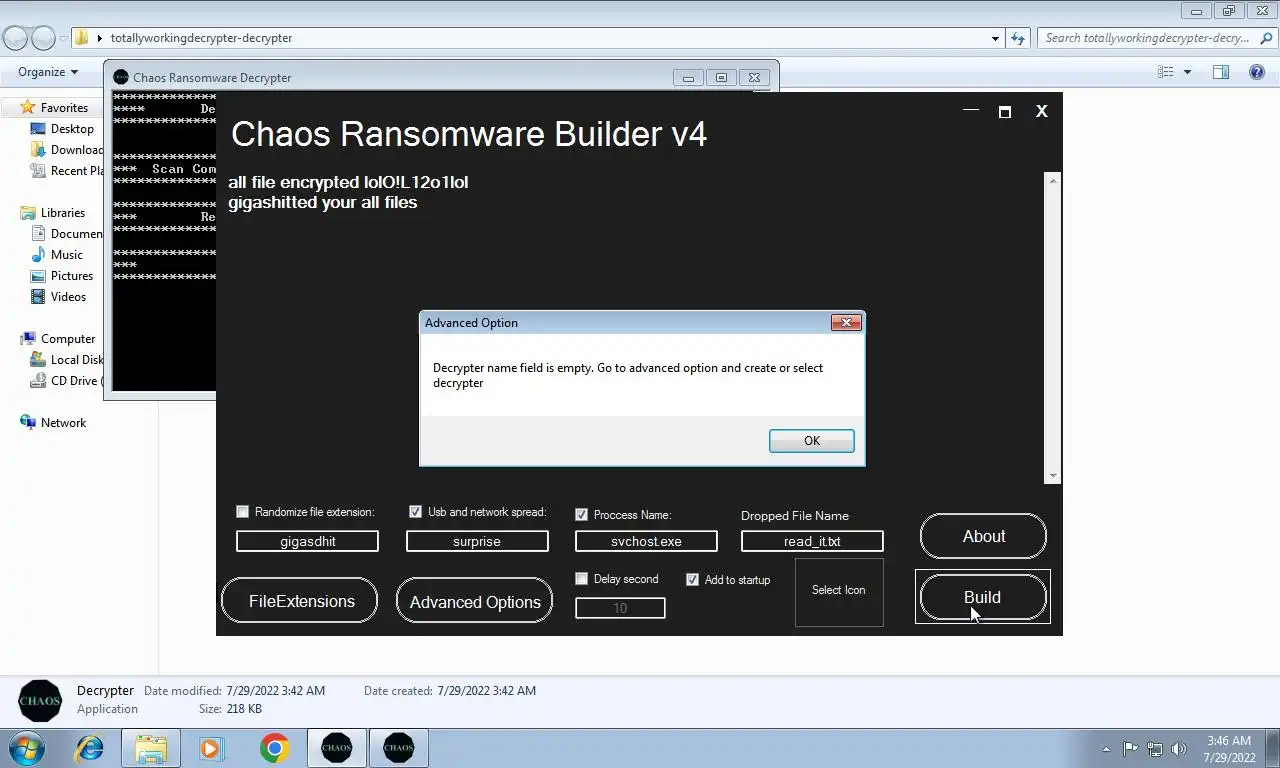Open Windows Media Player from taskbar
1280x768 pixels.
(x=210, y=747)
